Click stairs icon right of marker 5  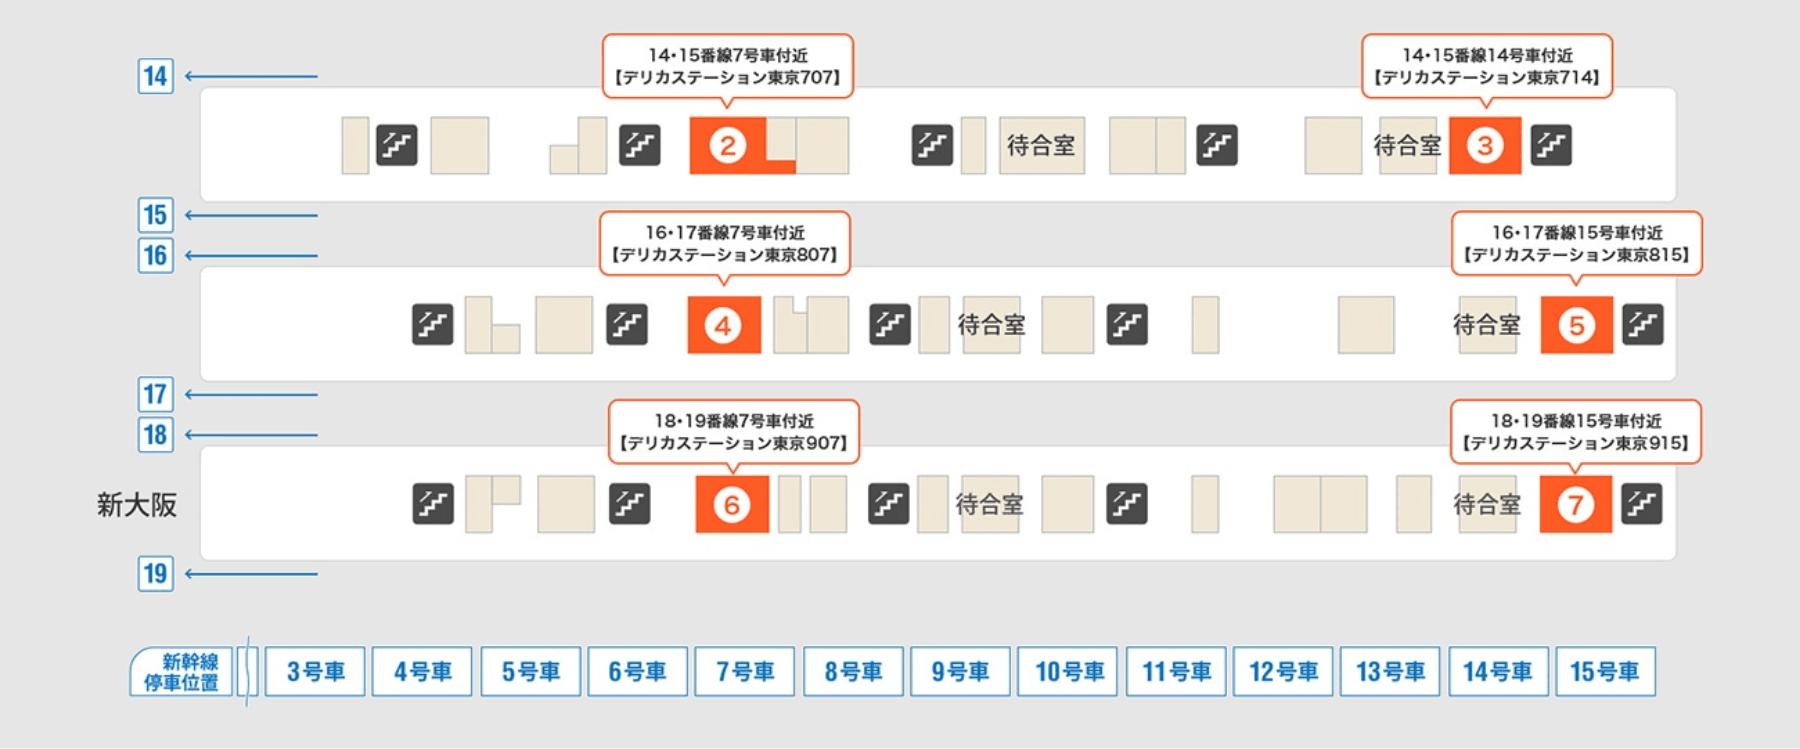click(x=1643, y=324)
